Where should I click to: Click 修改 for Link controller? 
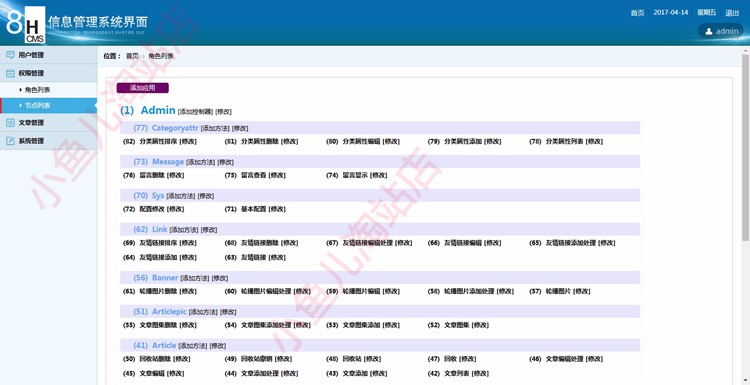[x=209, y=230]
